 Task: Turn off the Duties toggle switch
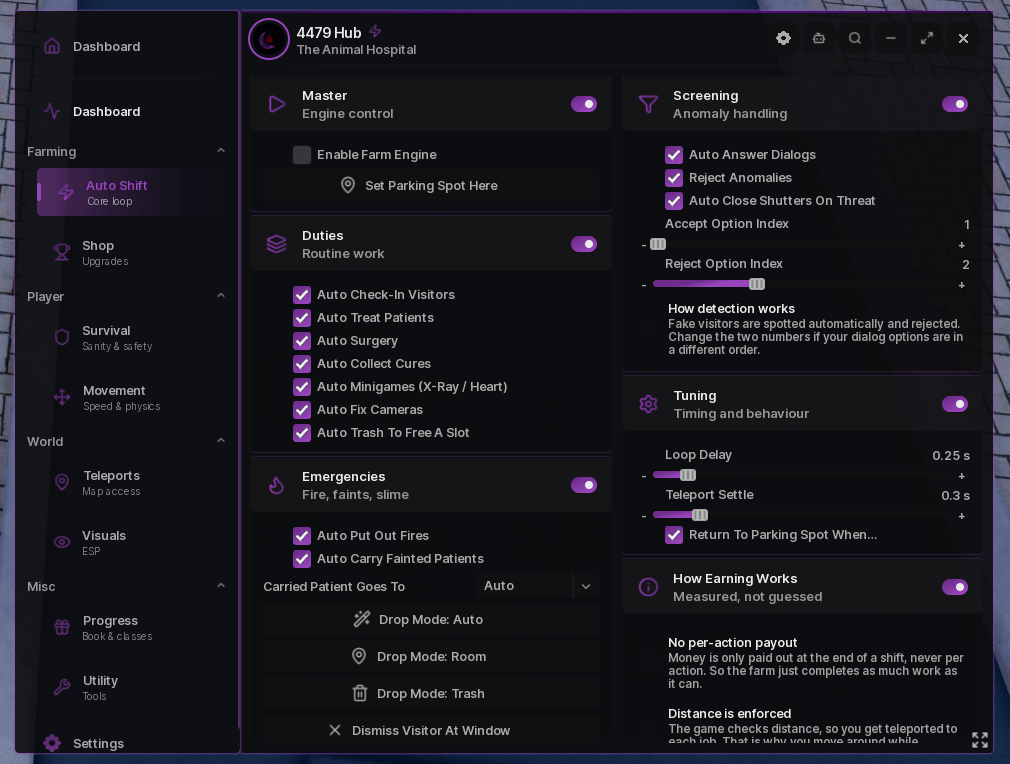(x=584, y=244)
